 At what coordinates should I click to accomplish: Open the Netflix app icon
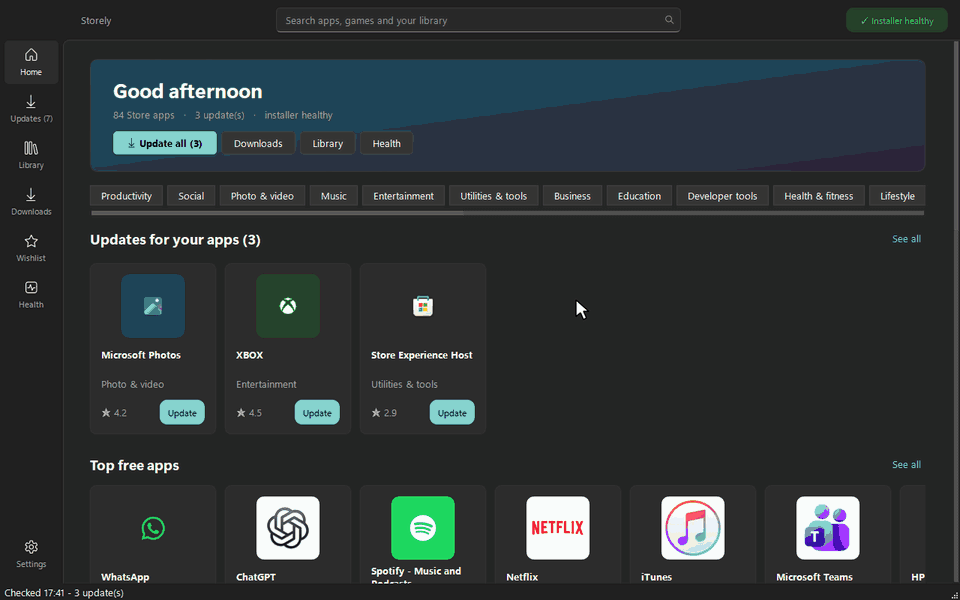coord(558,528)
